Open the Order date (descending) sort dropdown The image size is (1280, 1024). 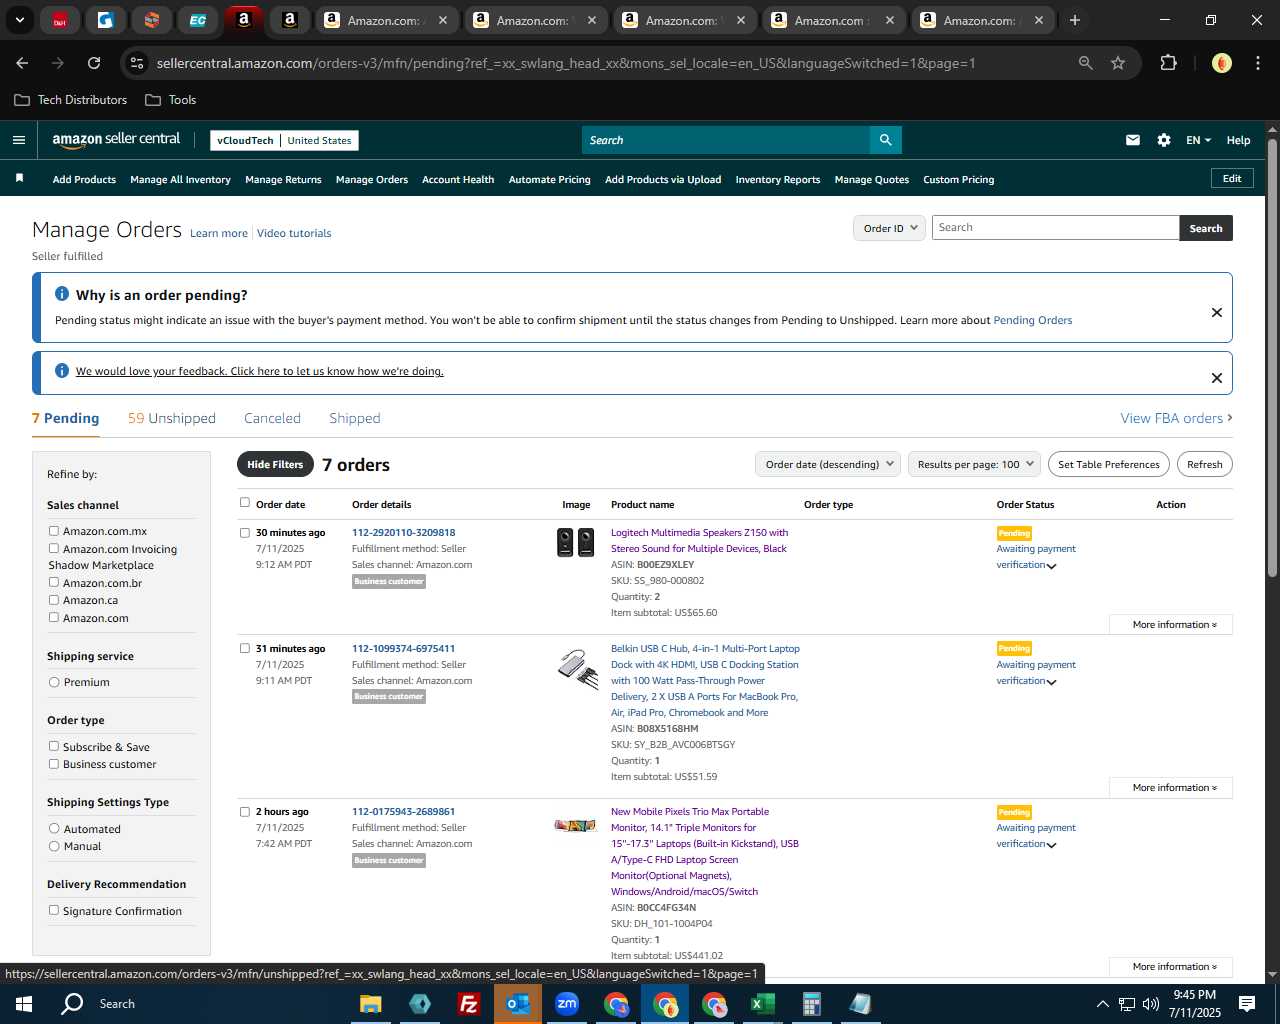point(828,464)
